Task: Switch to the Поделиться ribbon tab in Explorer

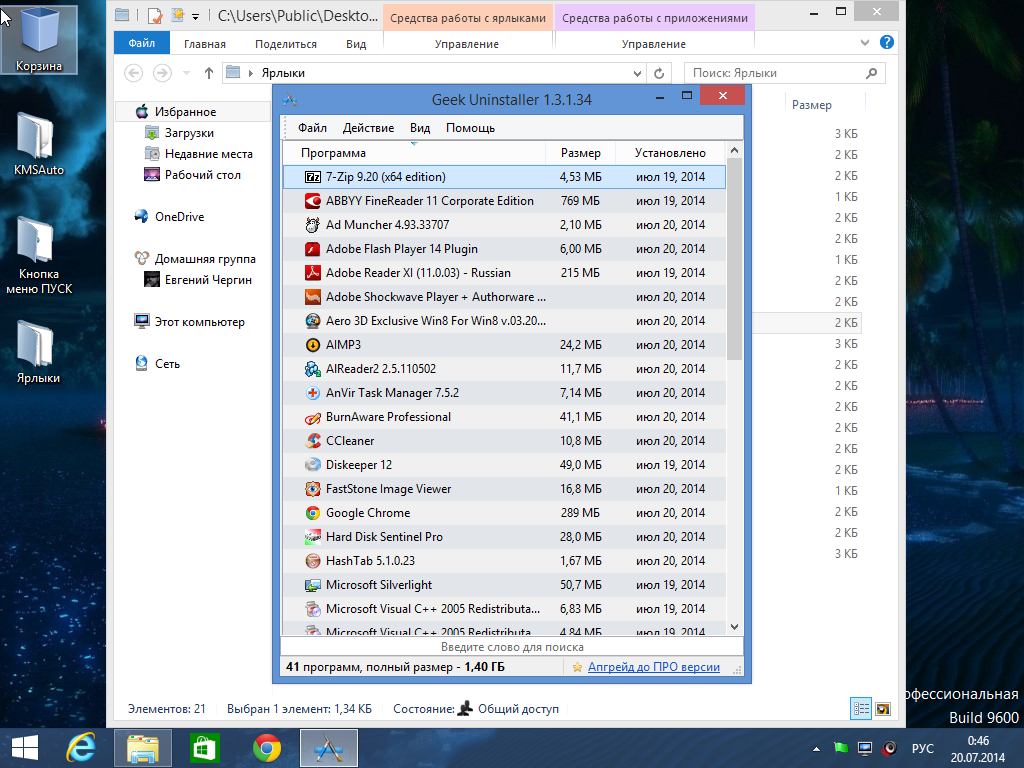Action: tap(285, 44)
